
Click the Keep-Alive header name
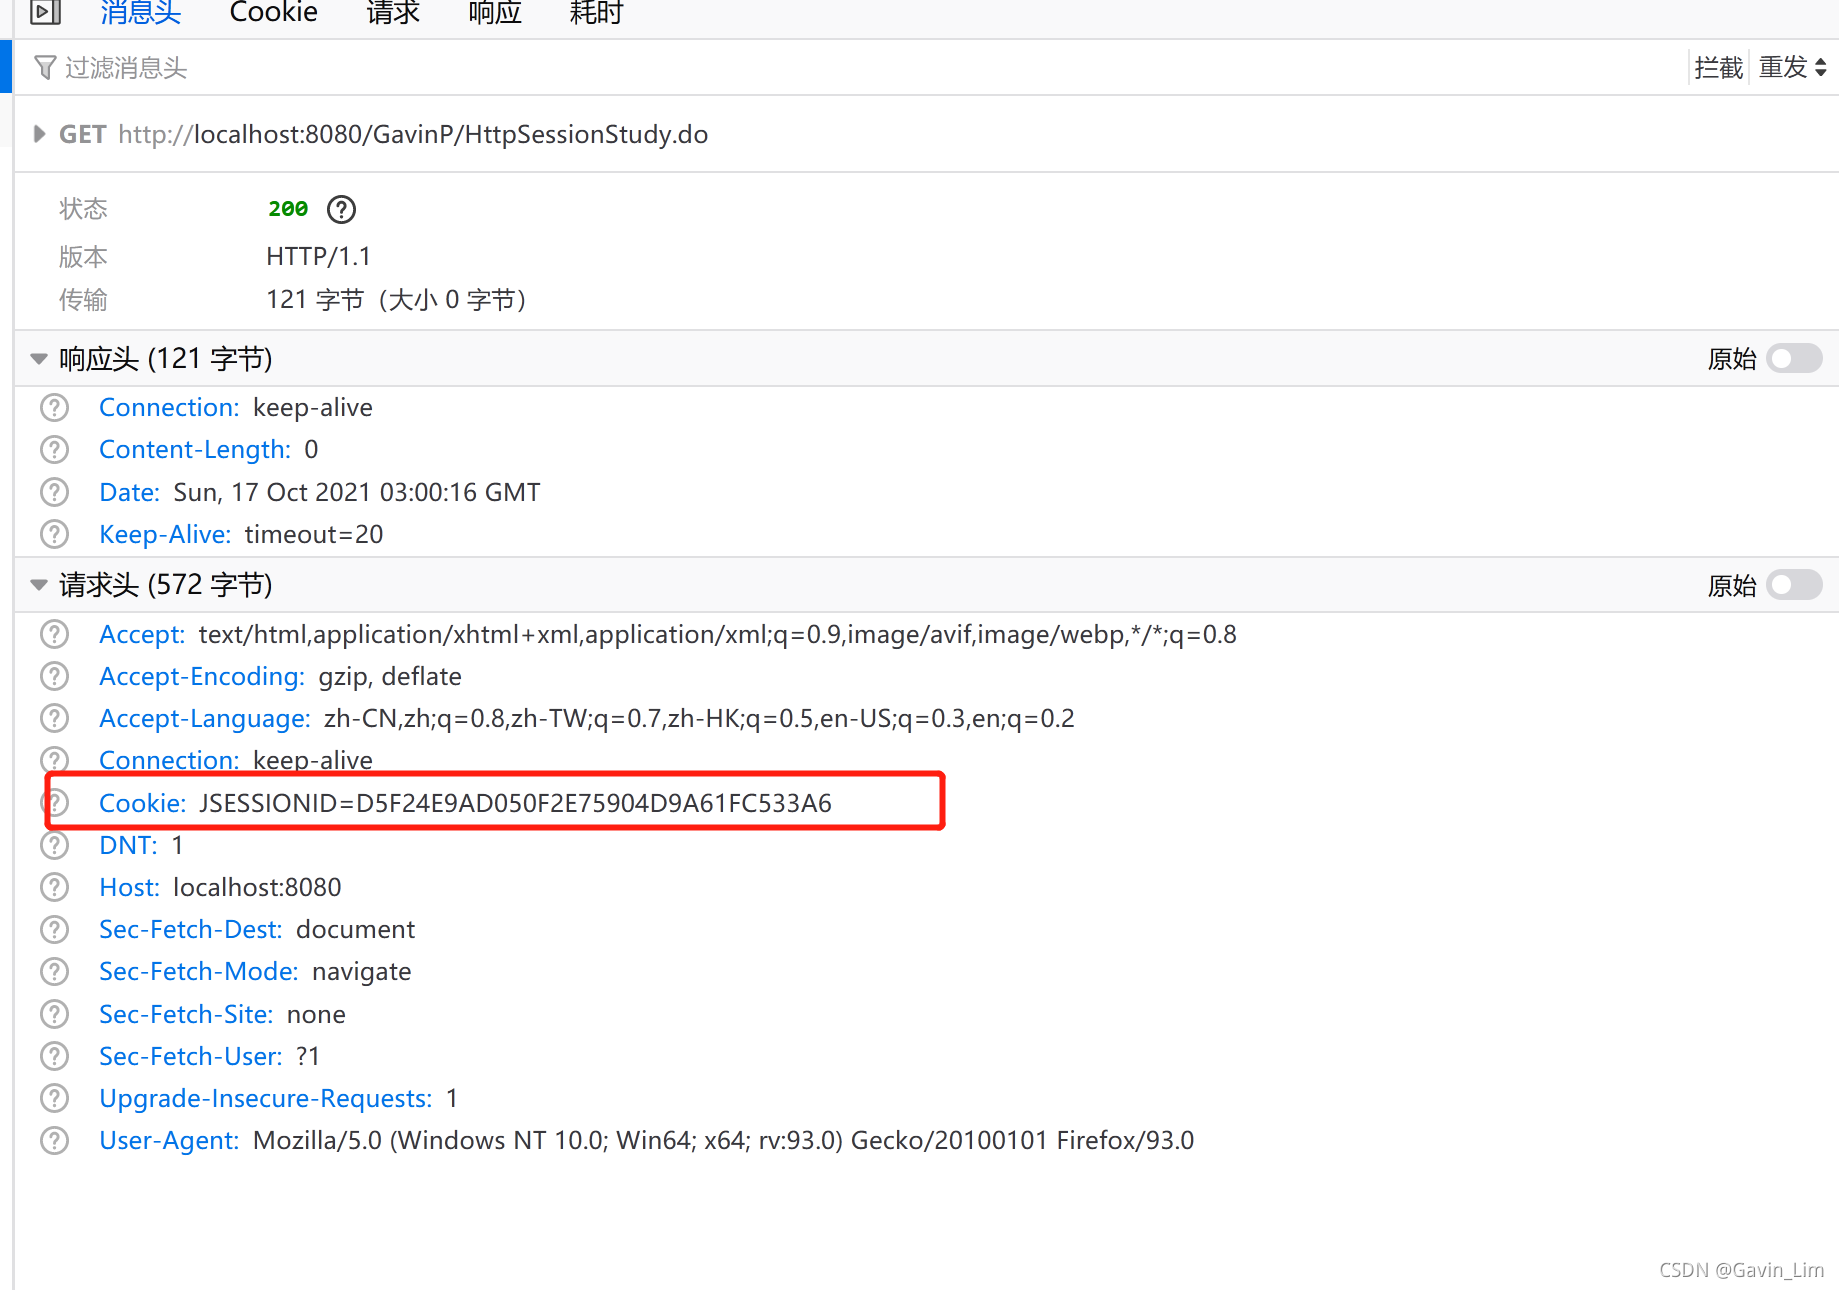click(x=165, y=534)
